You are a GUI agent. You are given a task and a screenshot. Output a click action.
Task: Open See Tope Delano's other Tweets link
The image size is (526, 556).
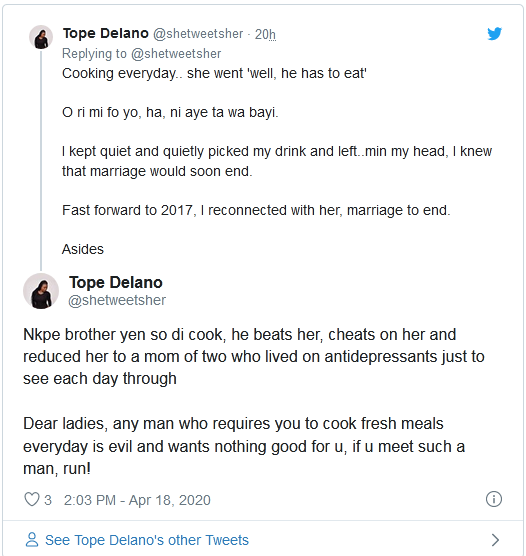click(x=147, y=540)
